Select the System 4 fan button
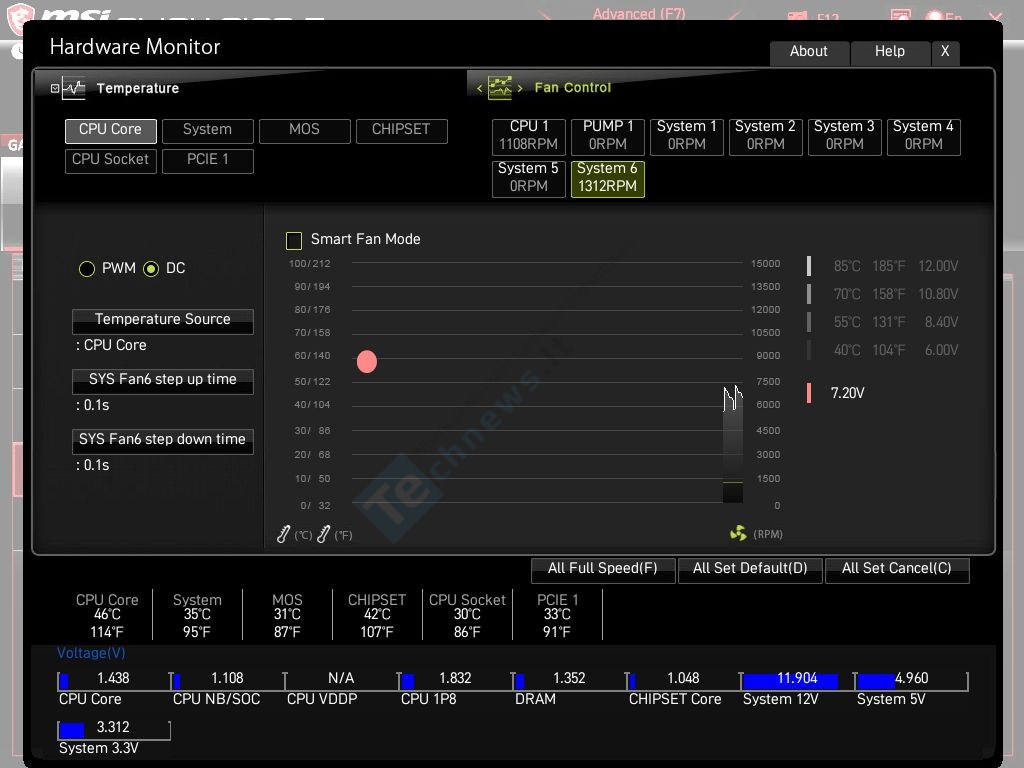 [x=923, y=136]
